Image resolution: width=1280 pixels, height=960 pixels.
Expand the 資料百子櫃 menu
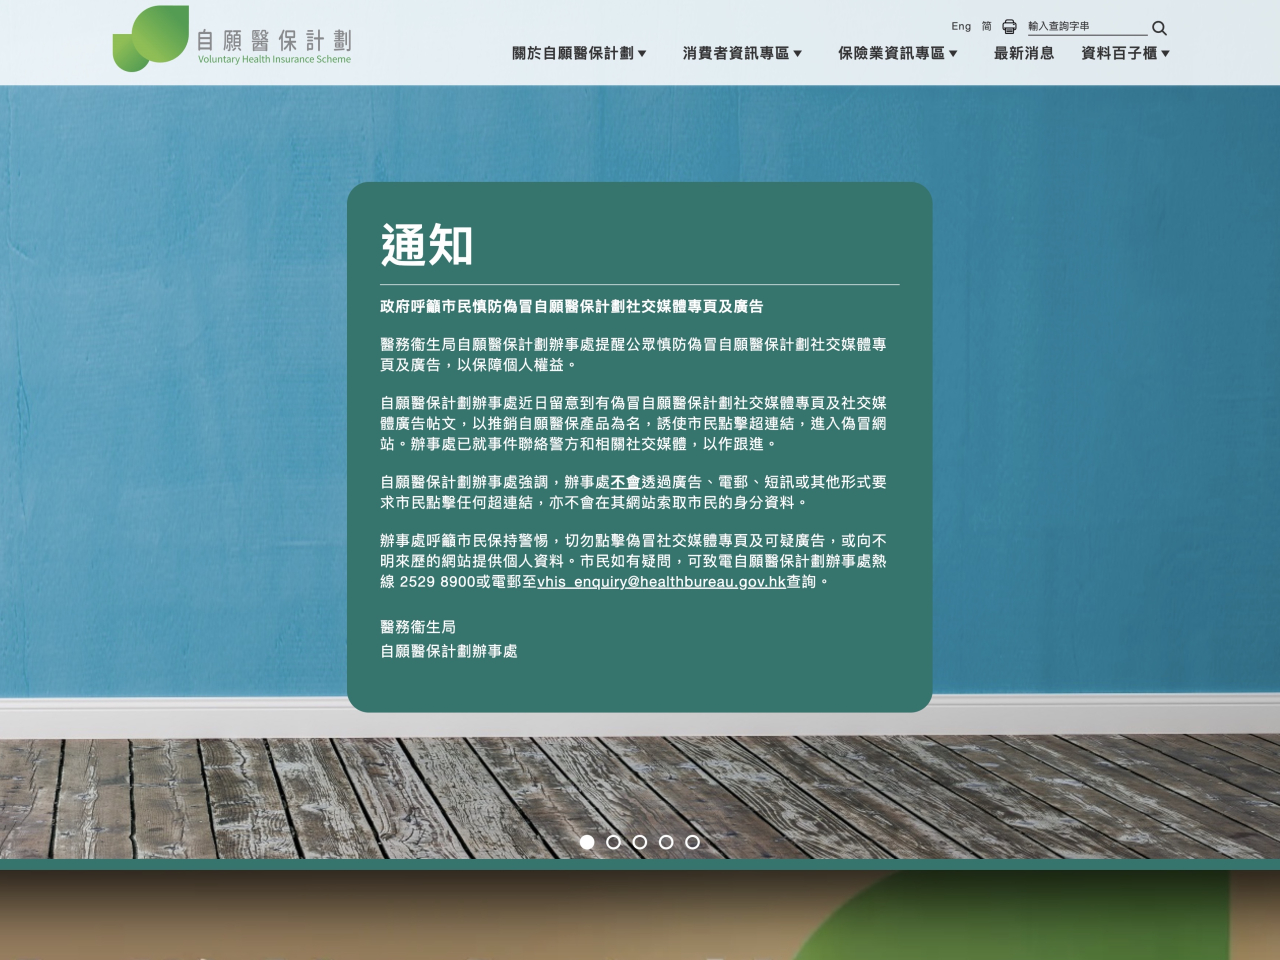pos(1125,53)
